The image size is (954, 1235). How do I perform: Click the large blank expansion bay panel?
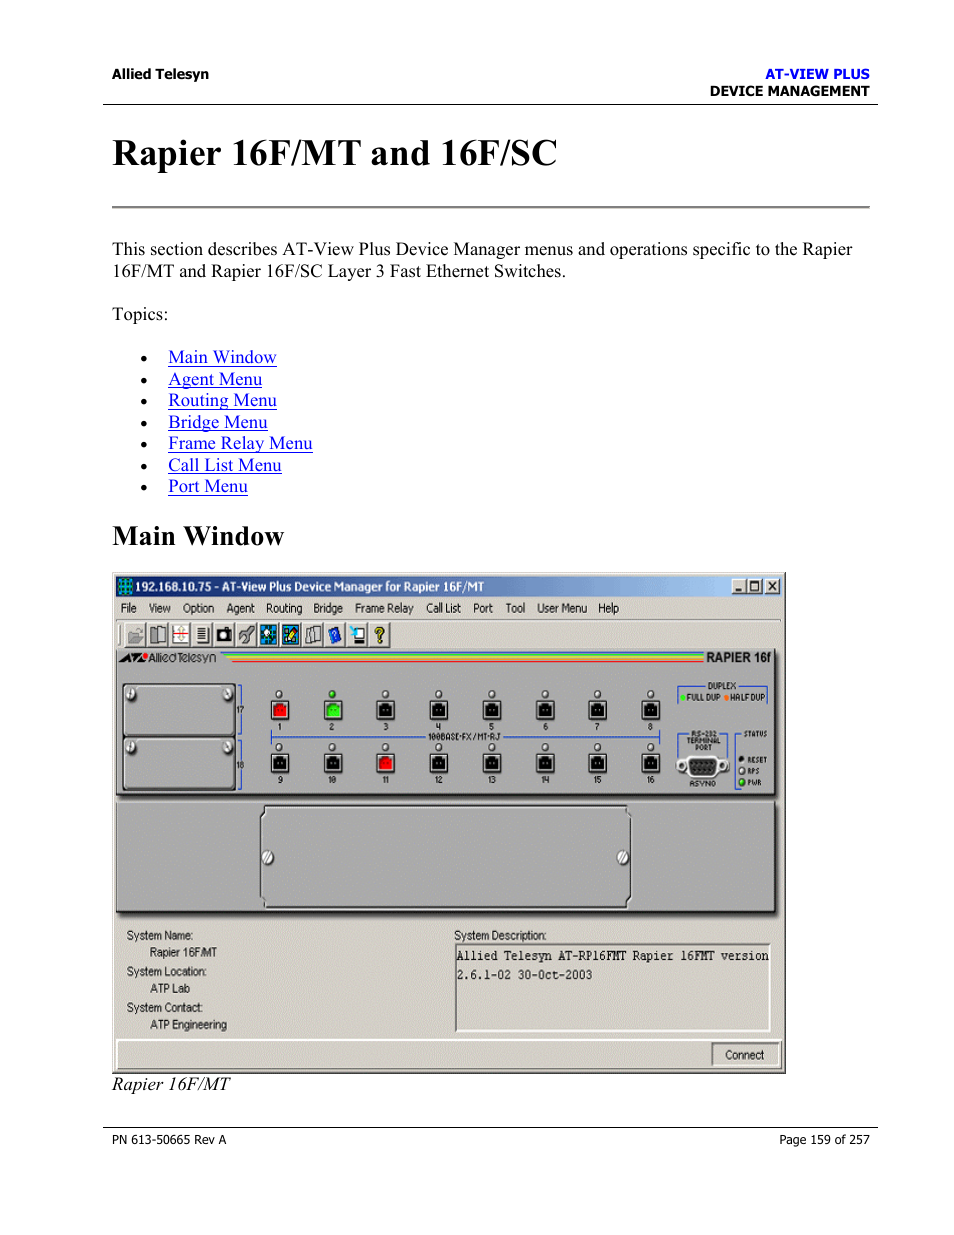click(x=446, y=857)
